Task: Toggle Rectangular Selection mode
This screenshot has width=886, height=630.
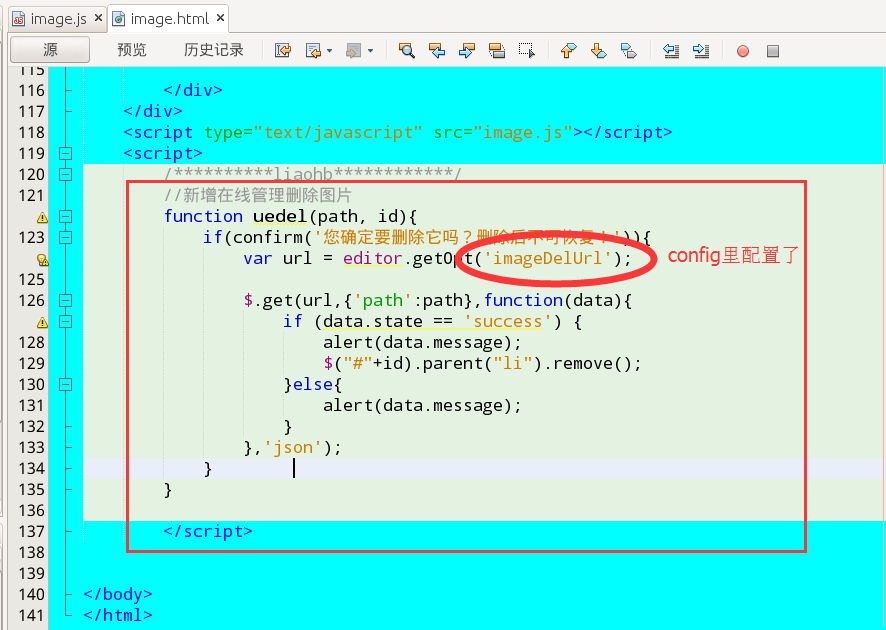Action: [527, 51]
